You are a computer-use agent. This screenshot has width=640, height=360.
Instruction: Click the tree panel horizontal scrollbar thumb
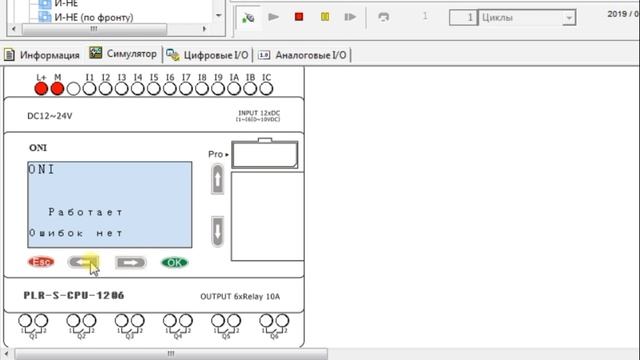coord(94,29)
